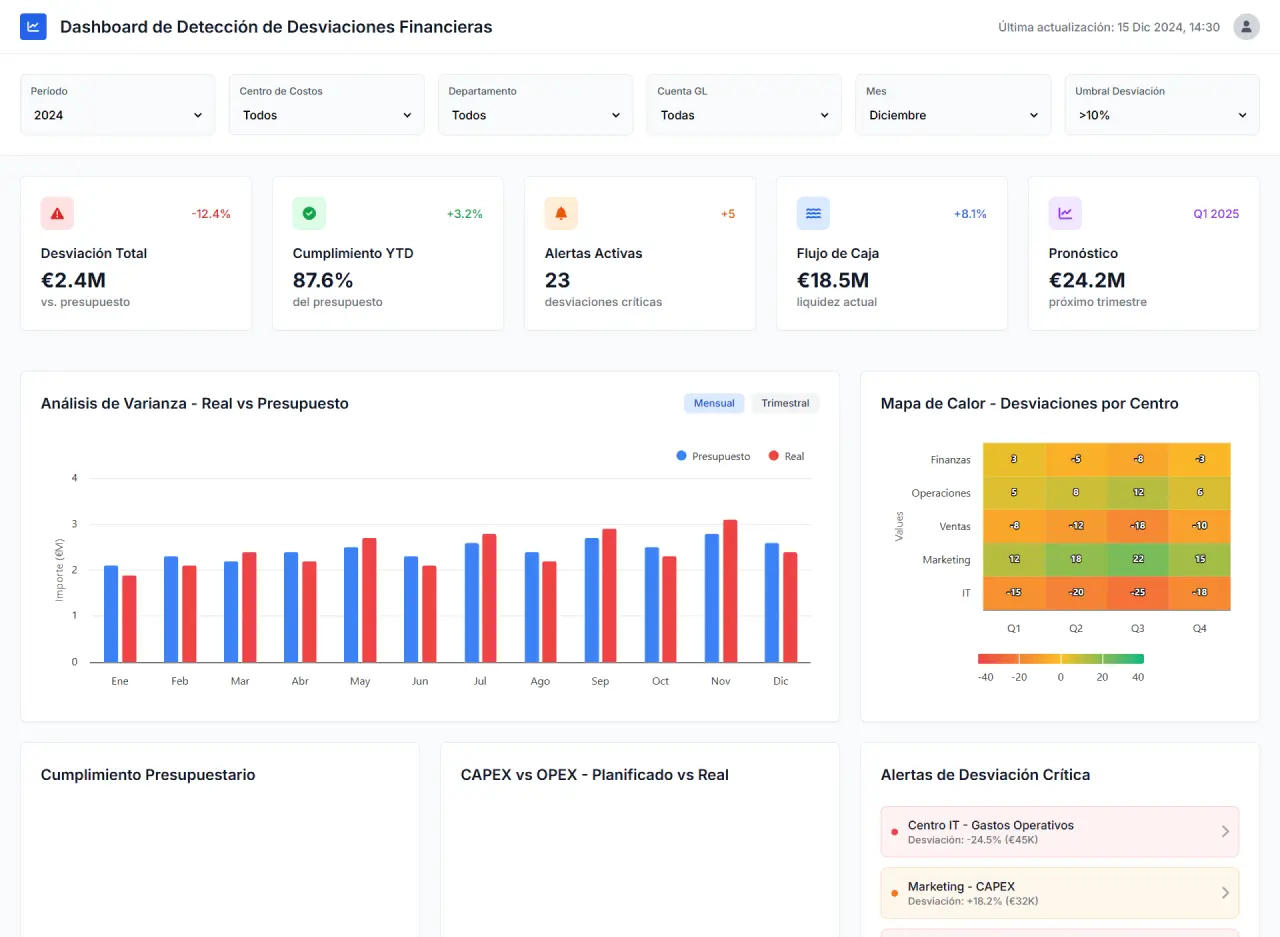Expand the Umbral Desviación dropdown
This screenshot has height=937, width=1280.
pos(1162,115)
